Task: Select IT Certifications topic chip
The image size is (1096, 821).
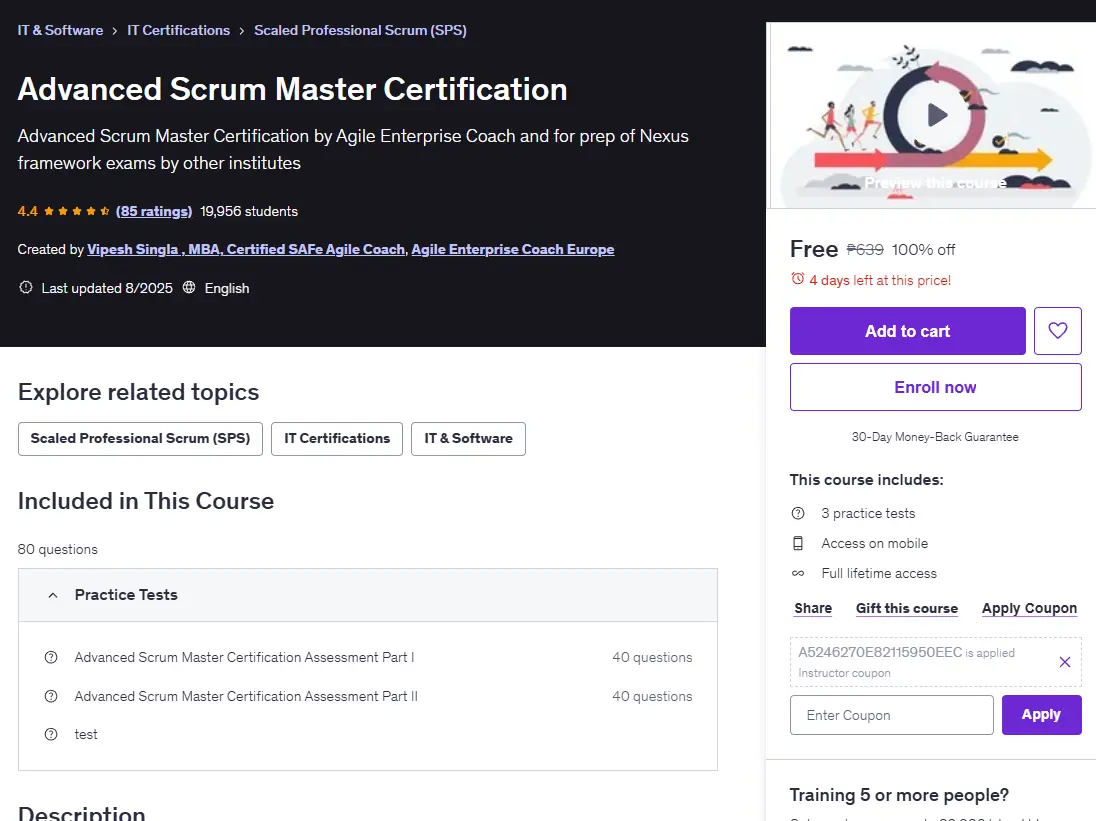Action: click(x=337, y=439)
